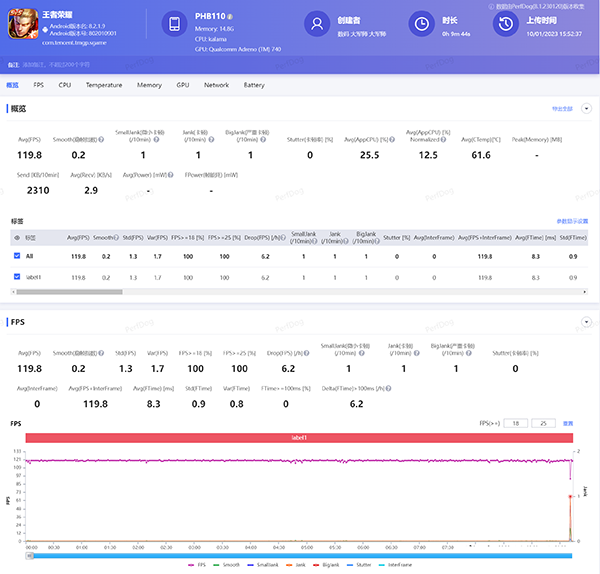
Task: Open the parameter display settings link
Action: [x=572, y=220]
